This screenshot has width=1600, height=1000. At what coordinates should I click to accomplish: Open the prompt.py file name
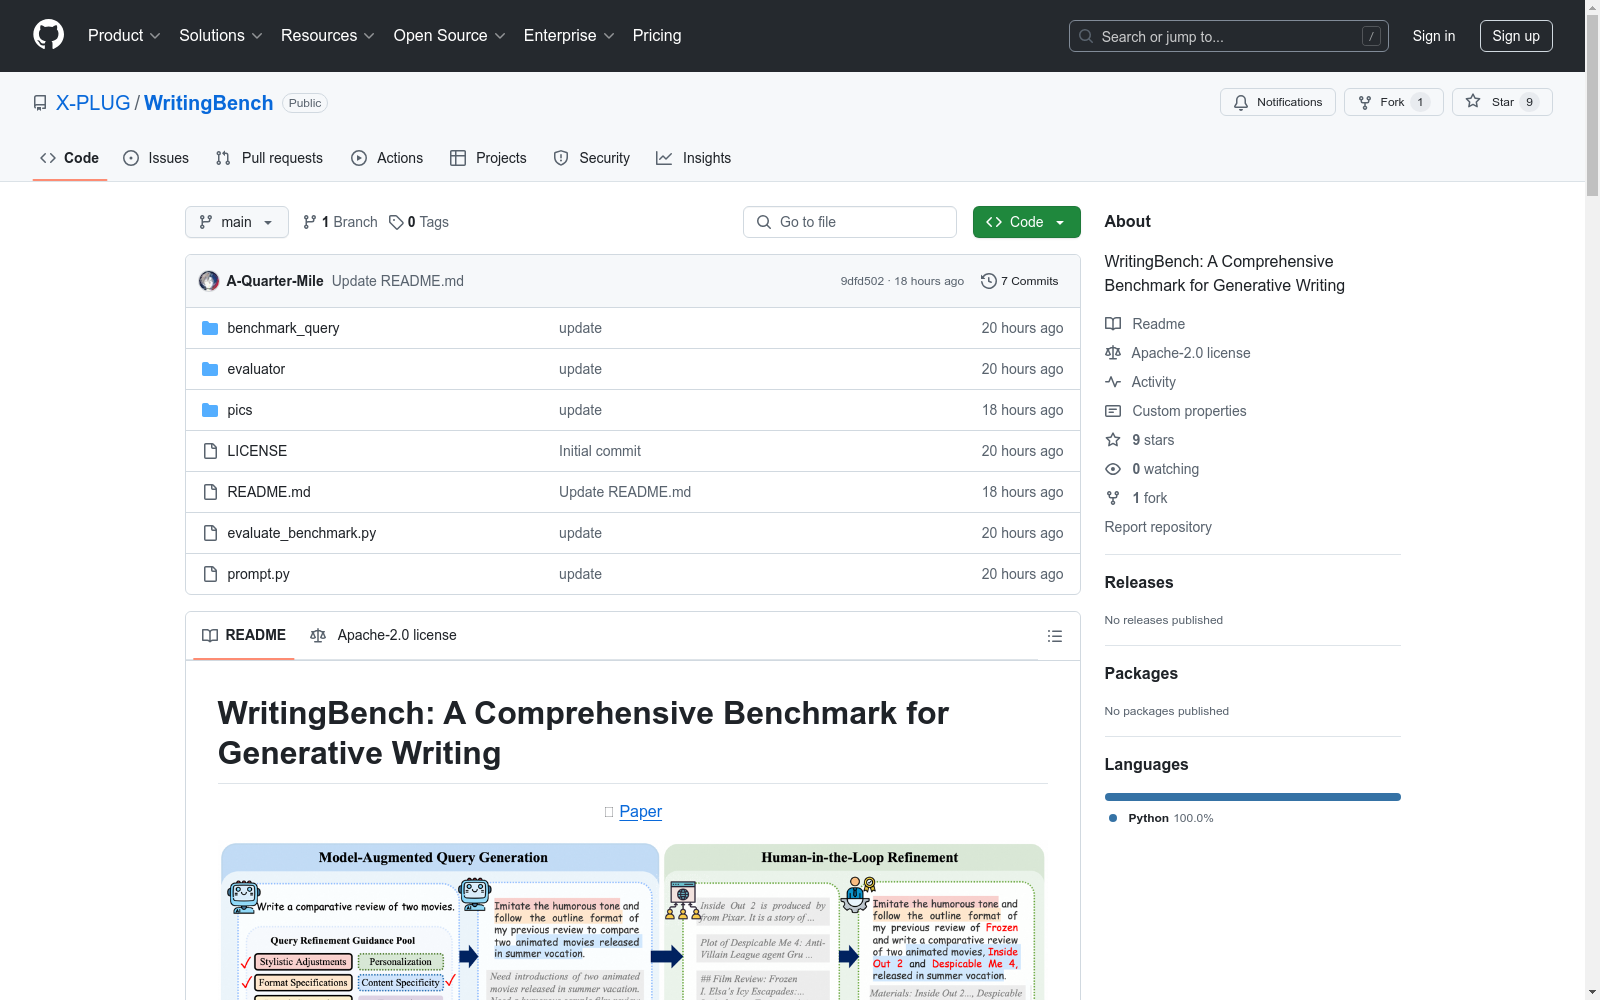coord(258,574)
